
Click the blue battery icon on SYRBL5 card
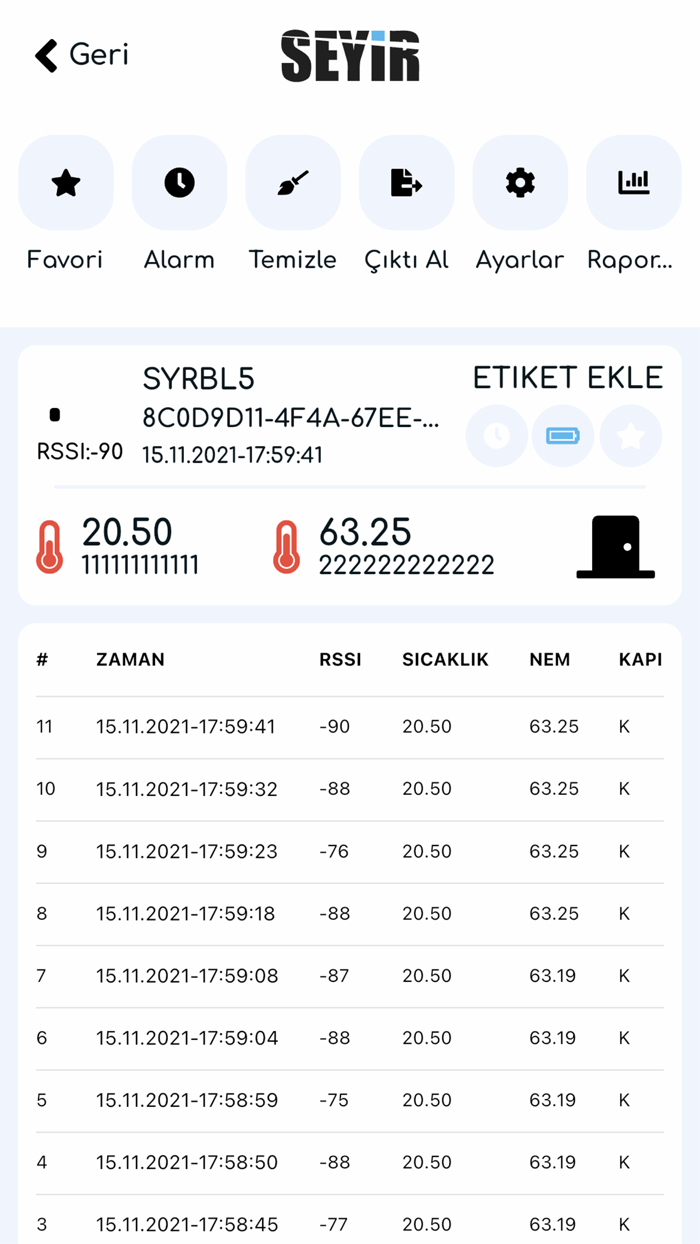563,436
